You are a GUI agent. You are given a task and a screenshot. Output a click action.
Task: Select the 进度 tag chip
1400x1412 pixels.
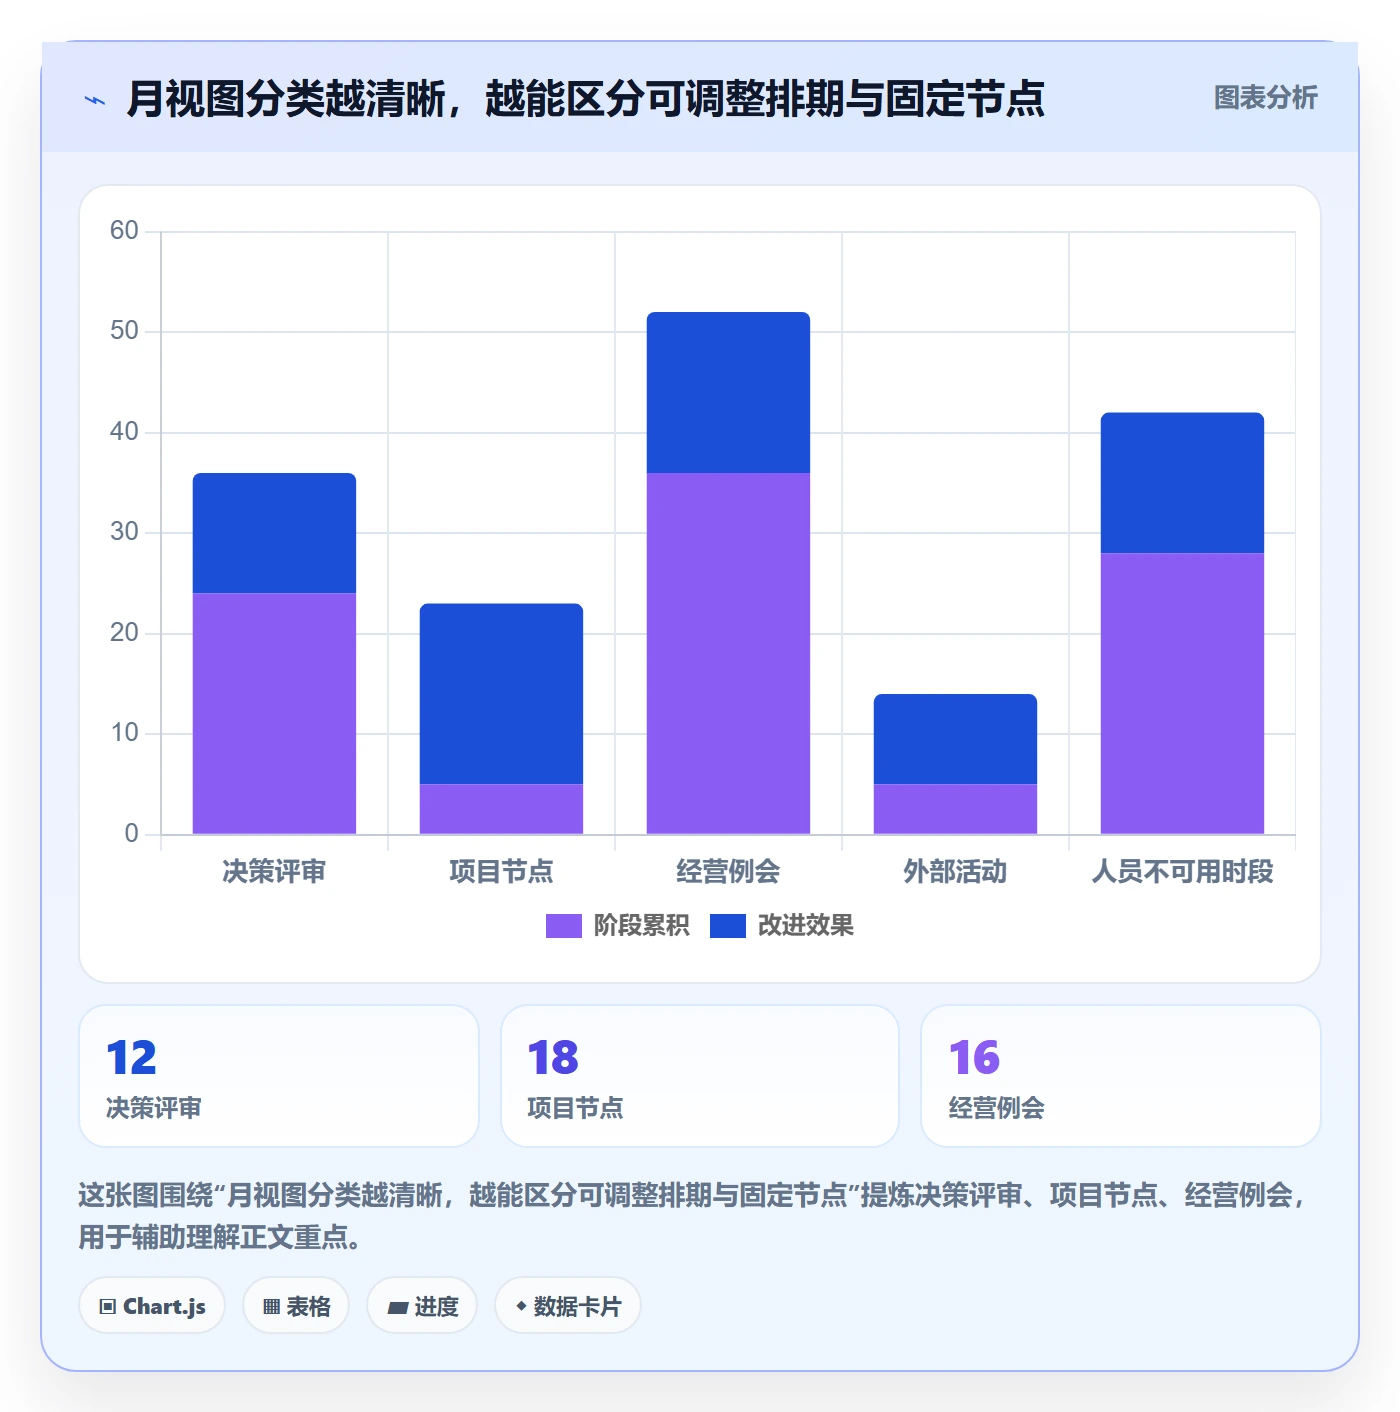click(422, 1306)
